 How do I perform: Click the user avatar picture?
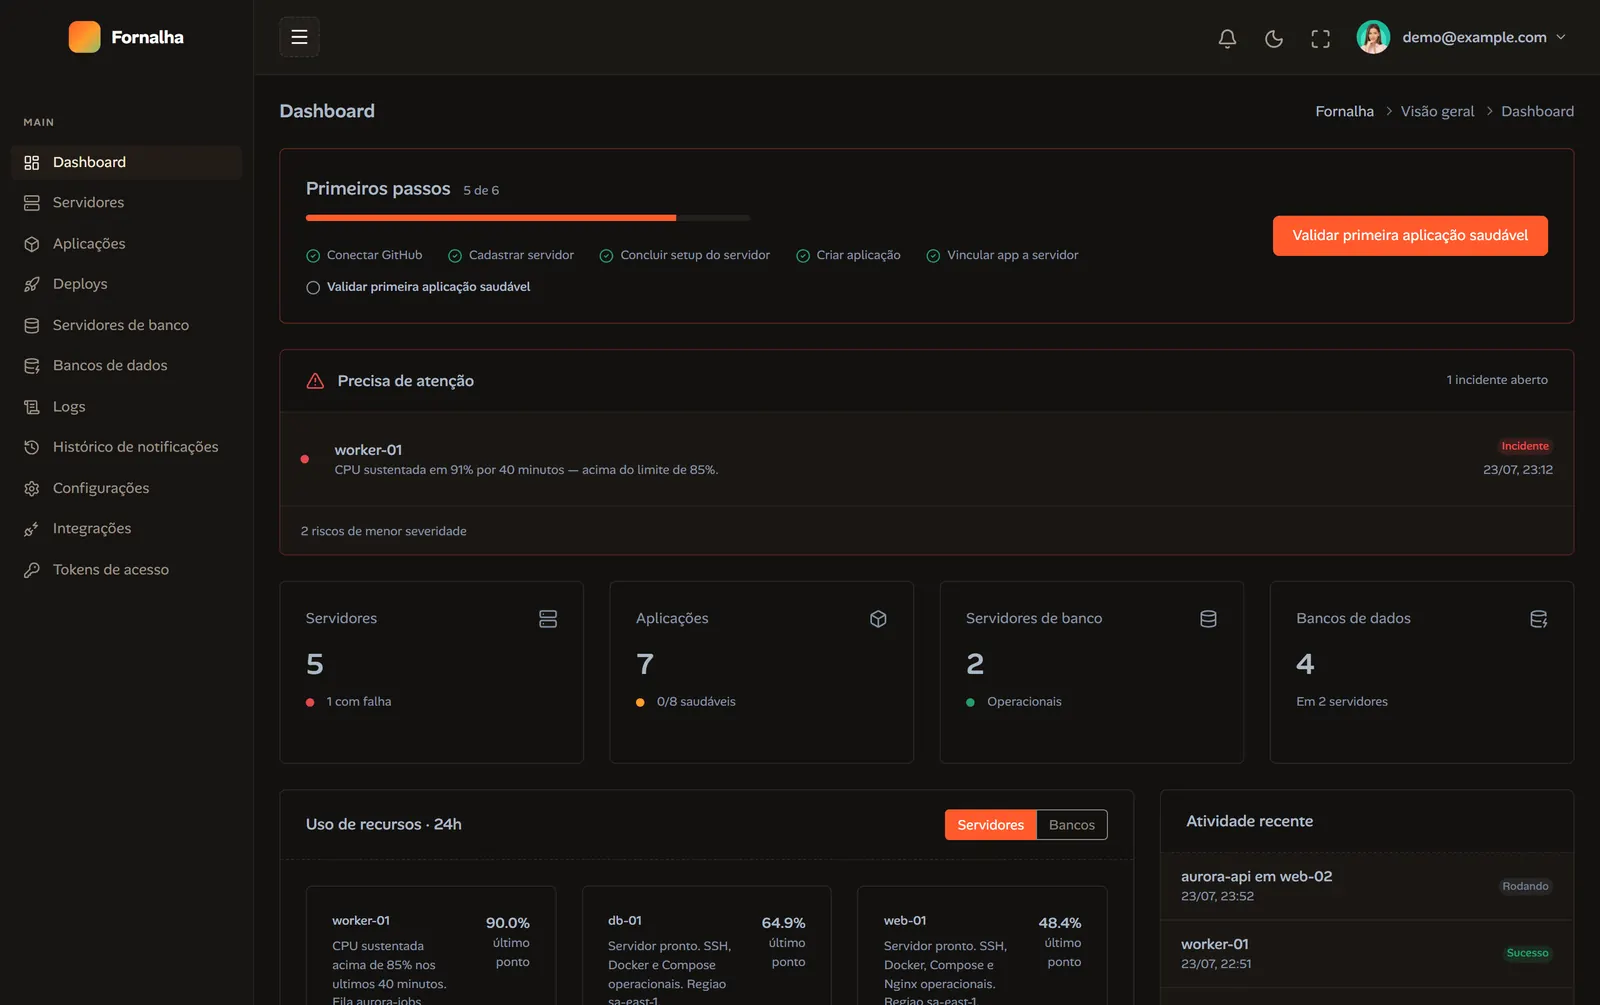click(x=1373, y=37)
